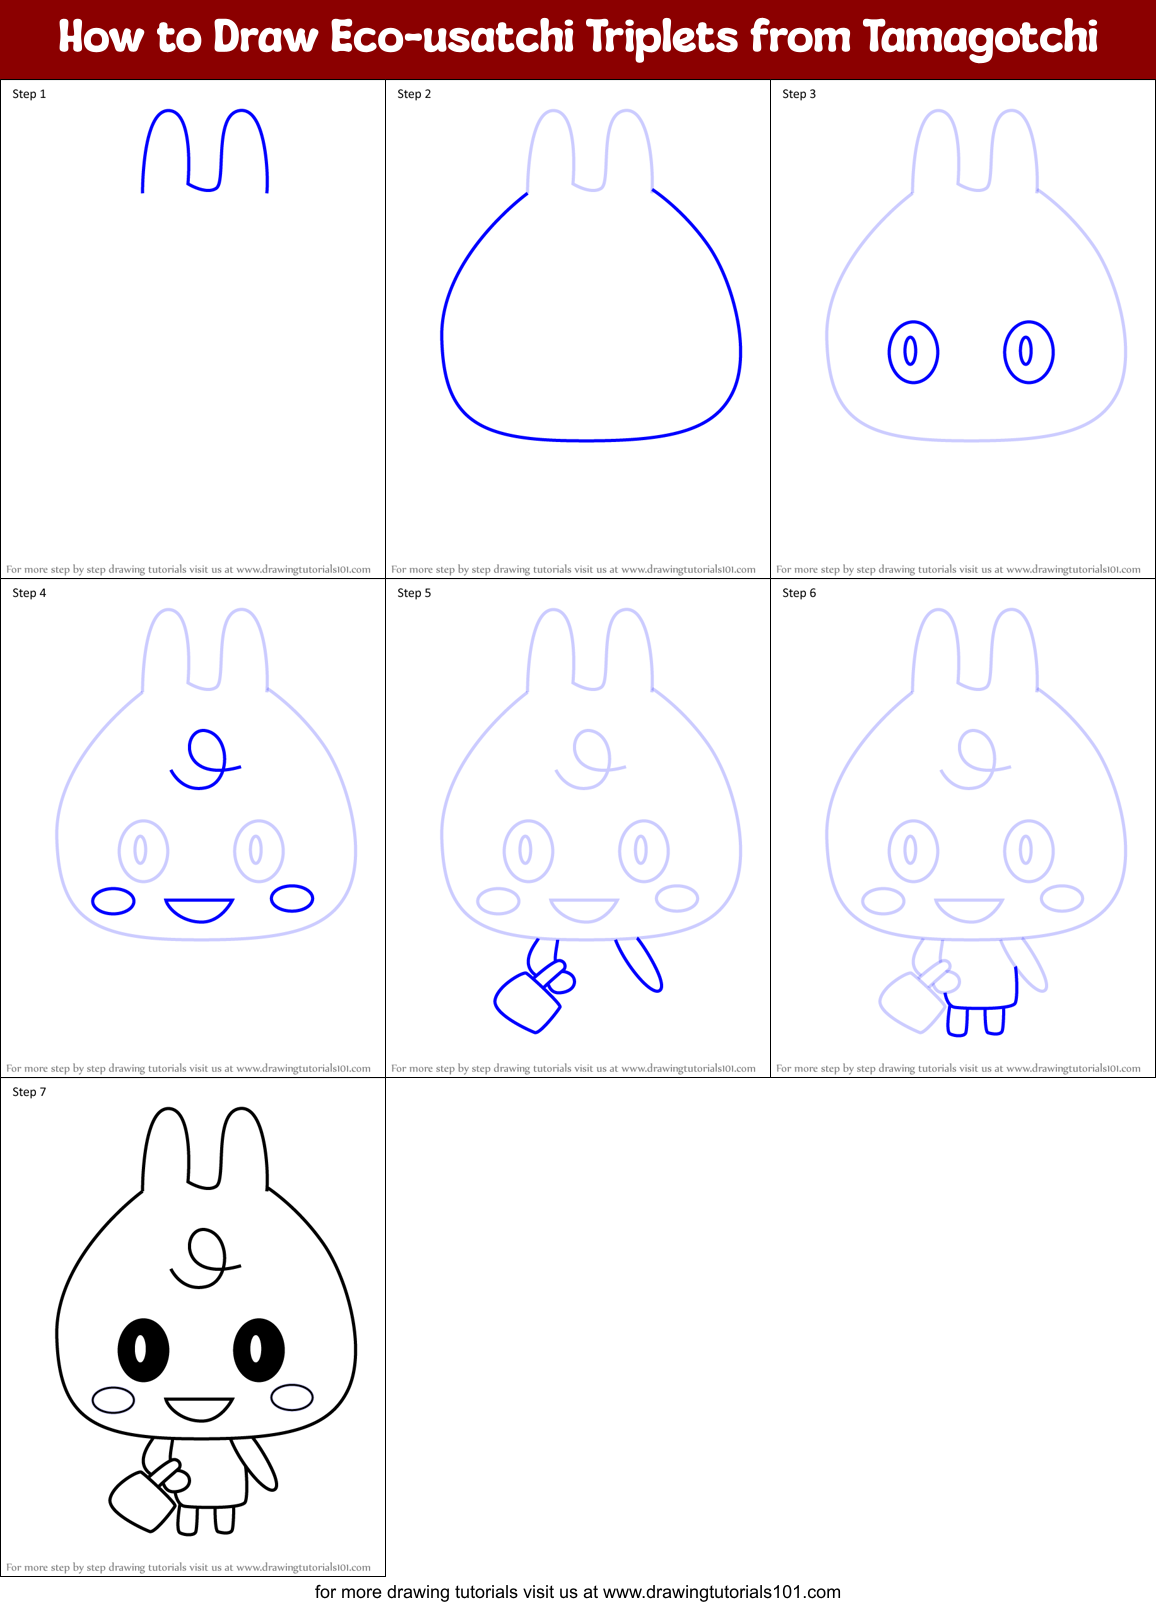Click the Step 5 panel footer site text

coord(573,1068)
